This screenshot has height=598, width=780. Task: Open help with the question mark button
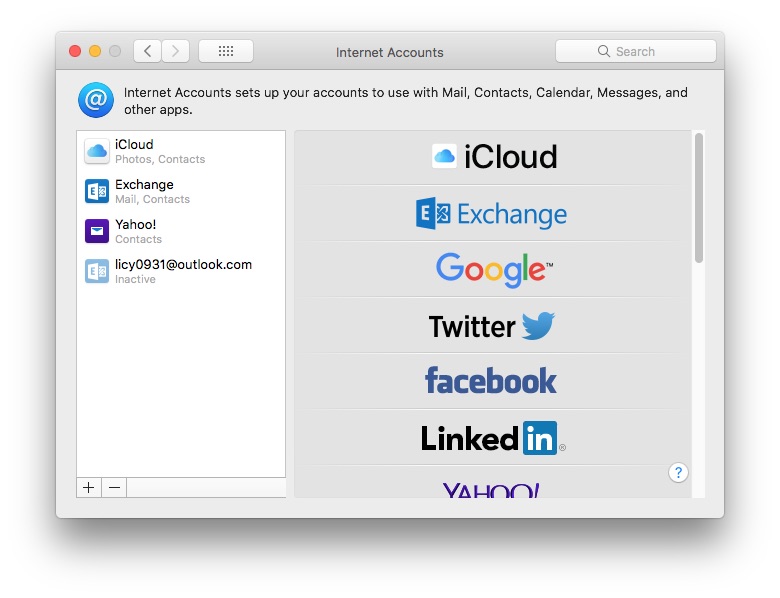point(678,473)
